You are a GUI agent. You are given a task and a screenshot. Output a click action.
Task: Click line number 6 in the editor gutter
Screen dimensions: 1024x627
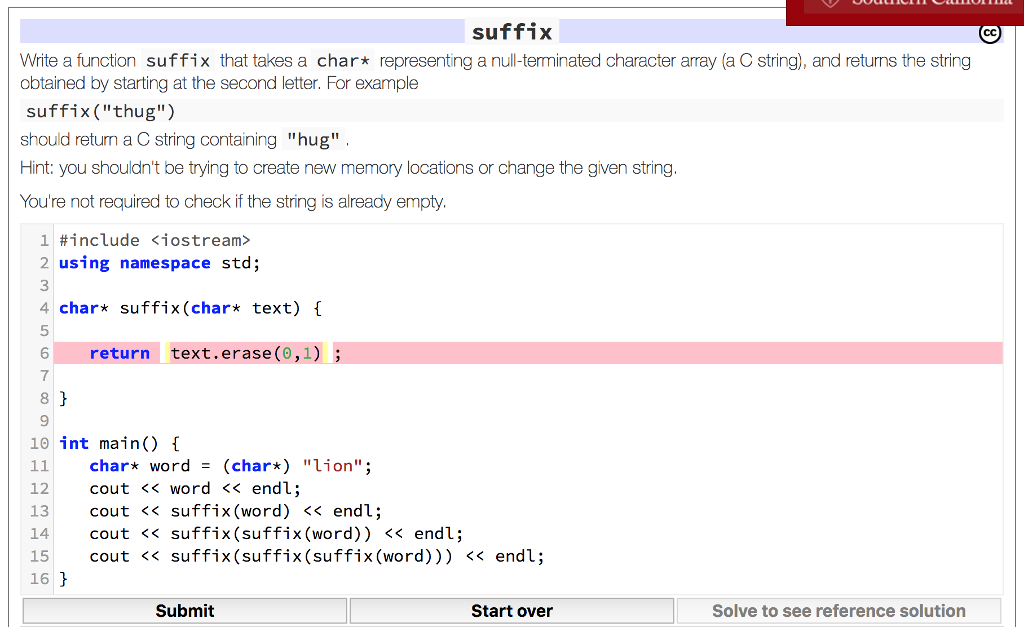[44, 352]
